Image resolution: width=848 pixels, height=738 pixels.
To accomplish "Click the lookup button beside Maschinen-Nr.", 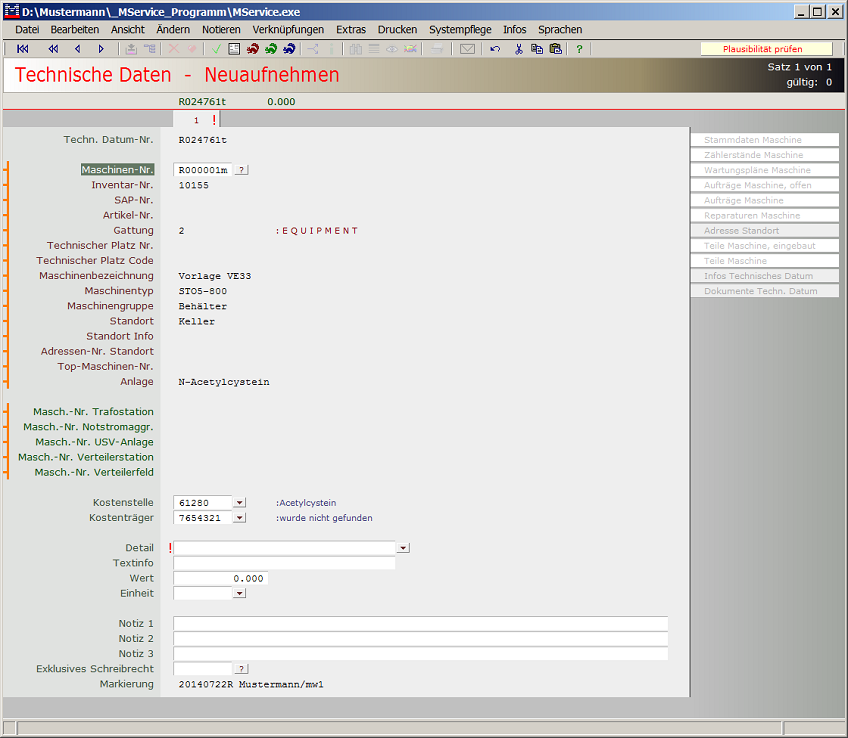I will point(242,170).
